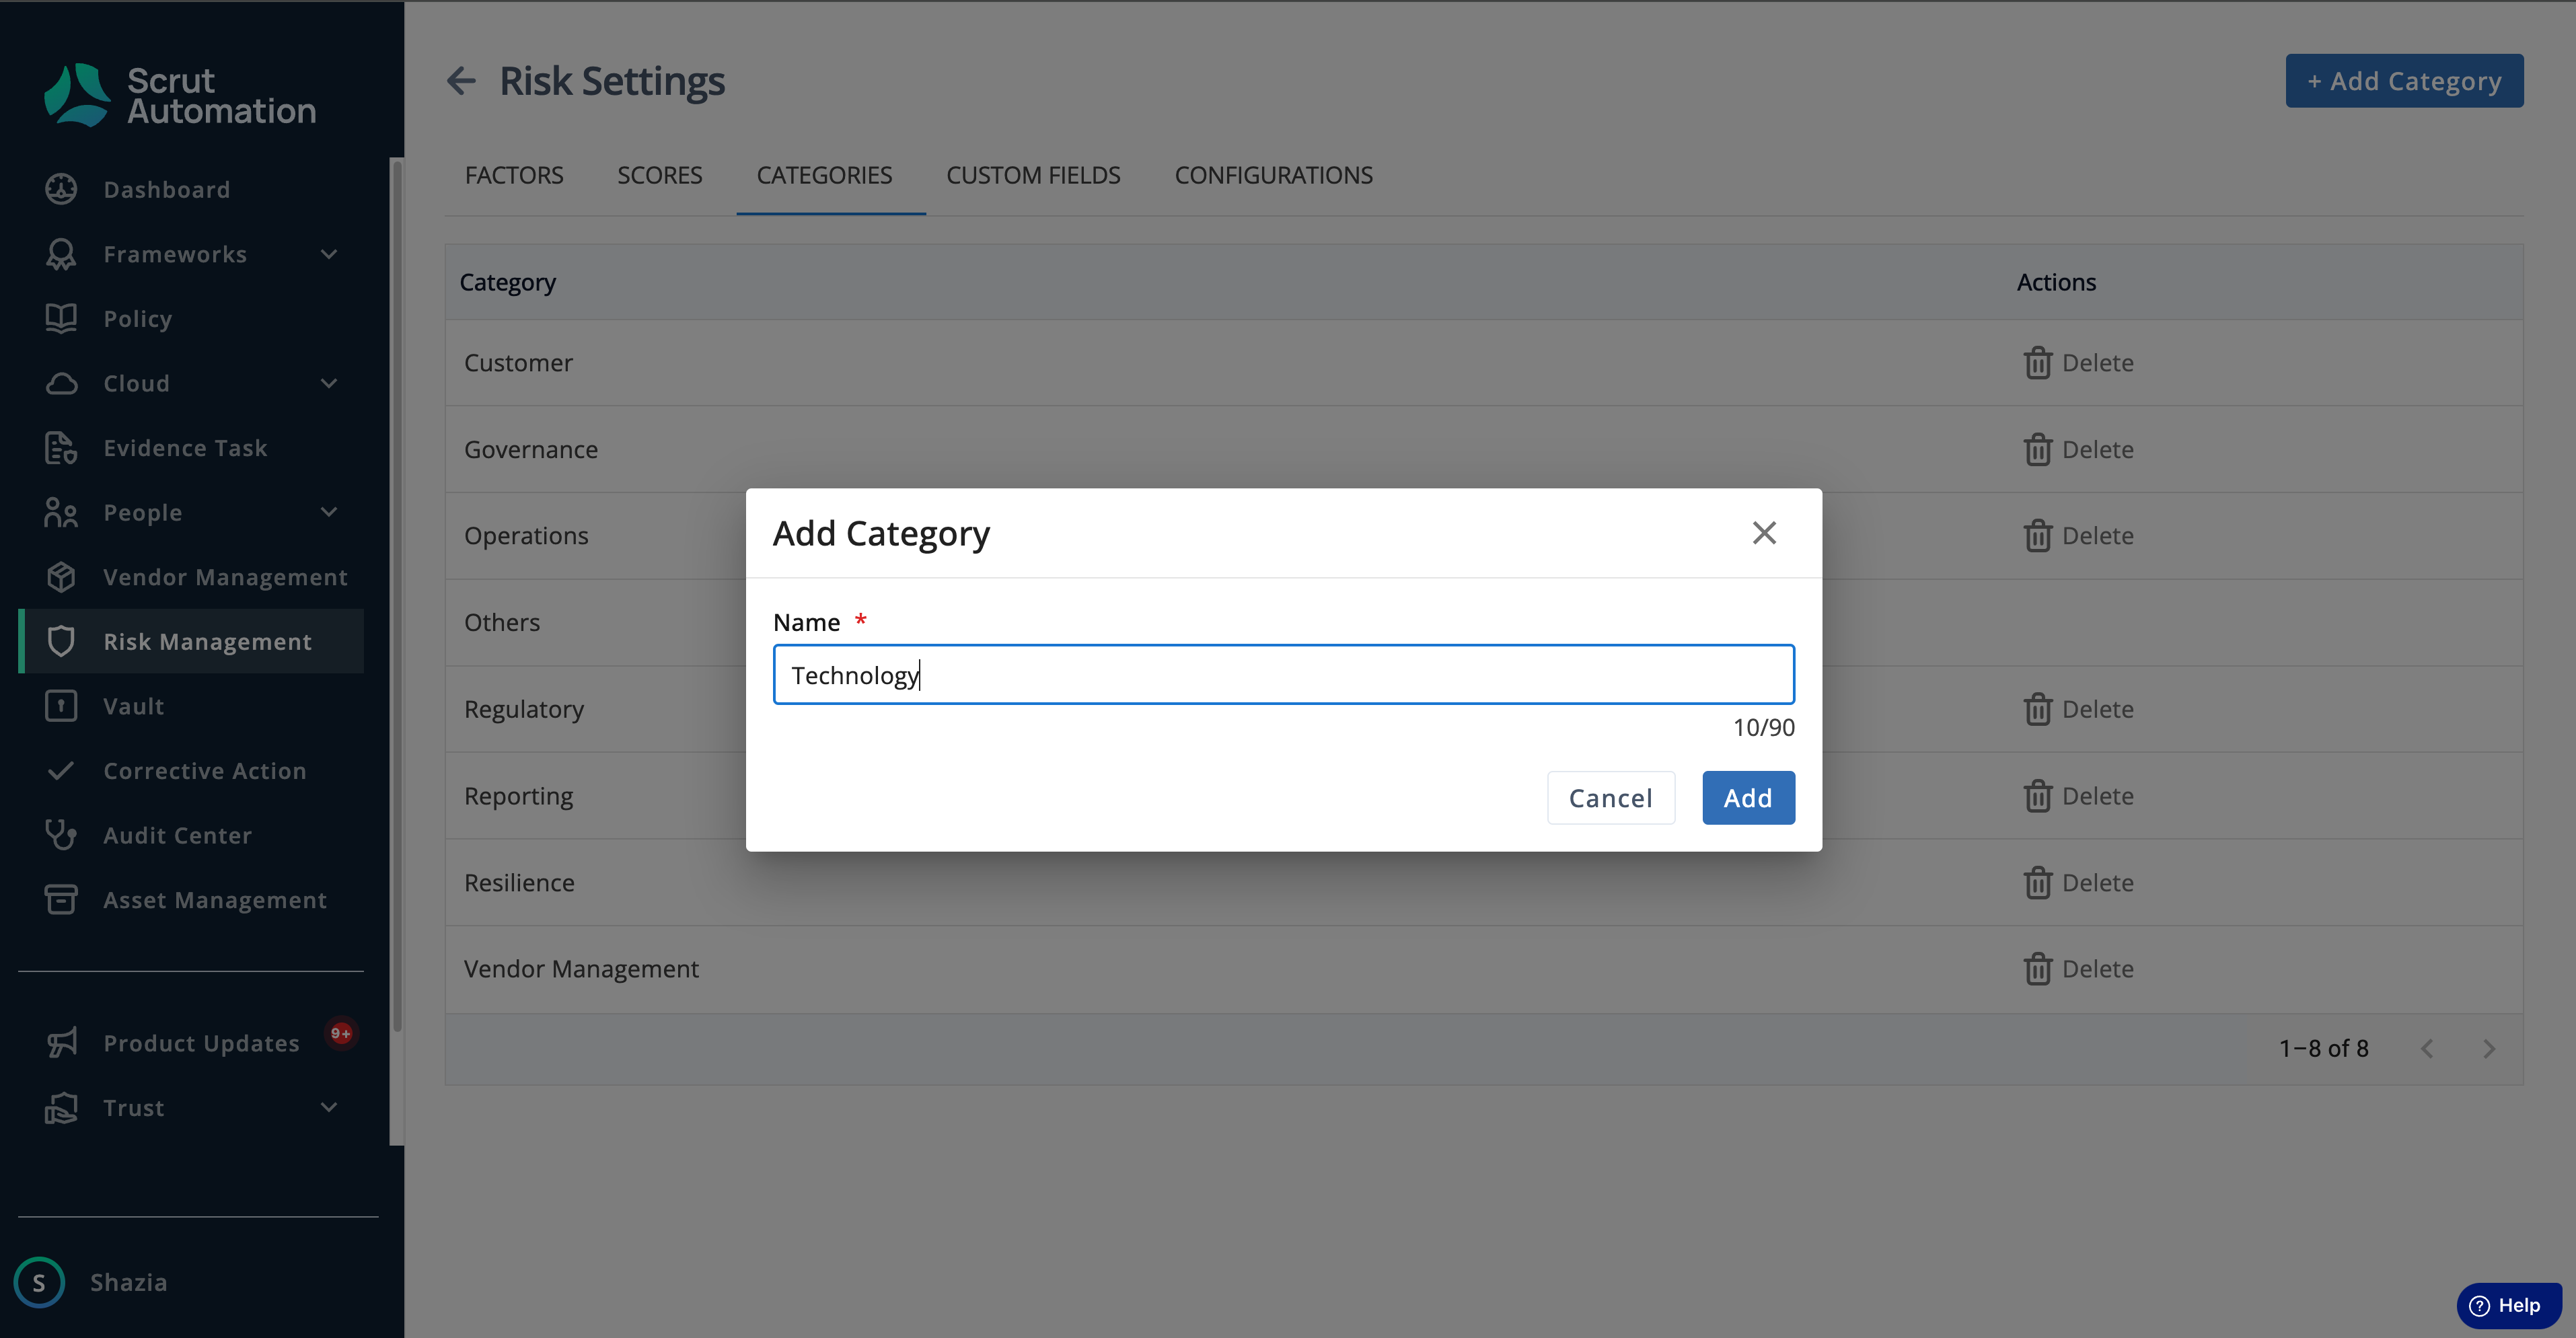The height and width of the screenshot is (1338, 2576).
Task: Click the Shazia username label
Action: point(128,1282)
